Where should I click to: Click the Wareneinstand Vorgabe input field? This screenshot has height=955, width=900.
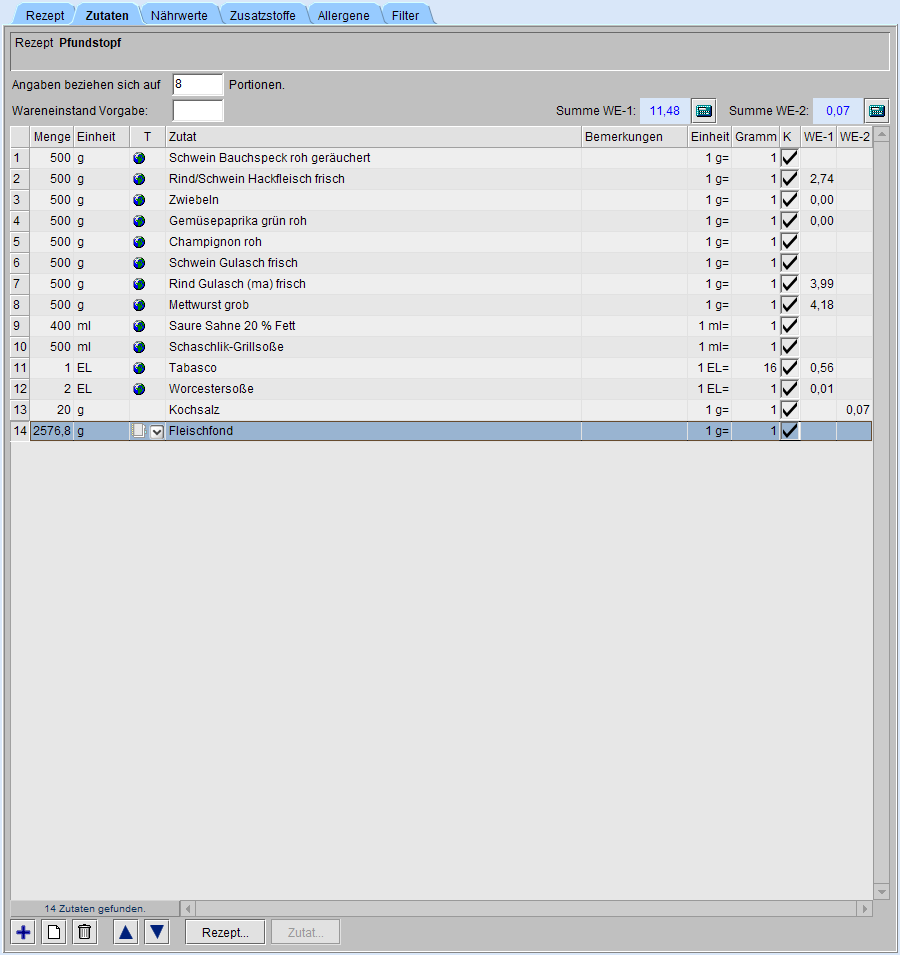[x=198, y=111]
